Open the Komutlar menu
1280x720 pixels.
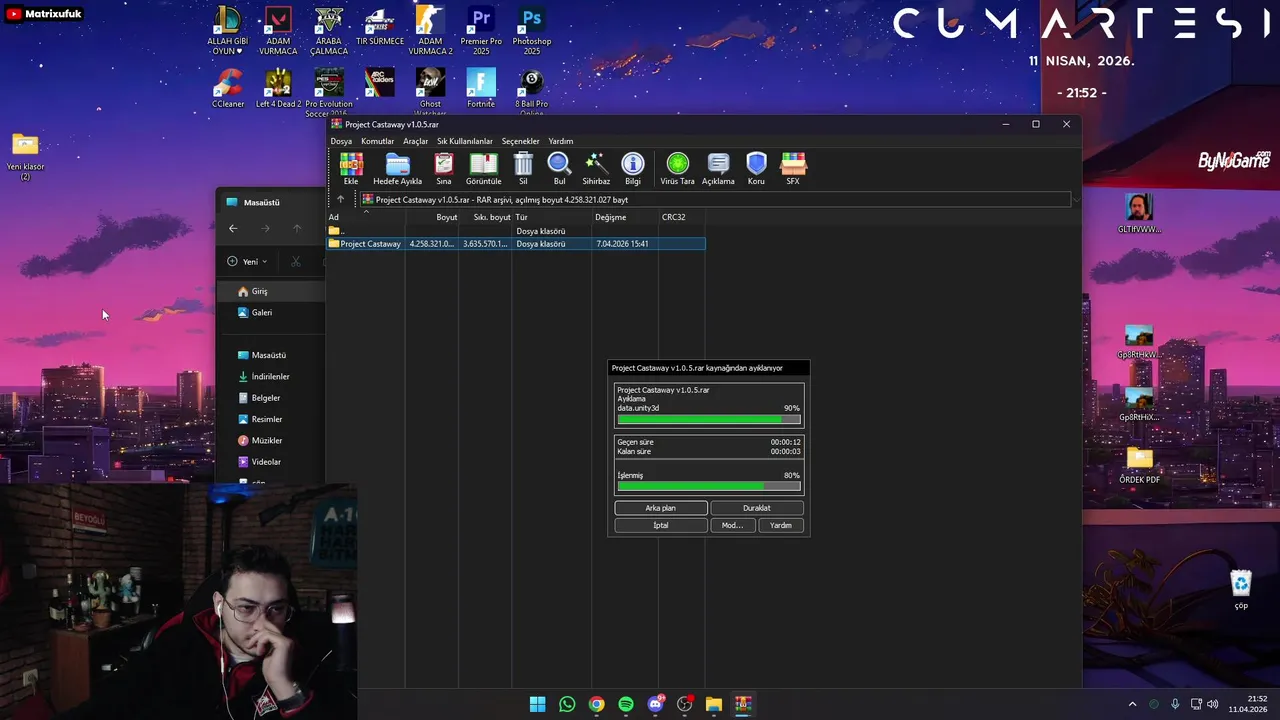[377, 141]
